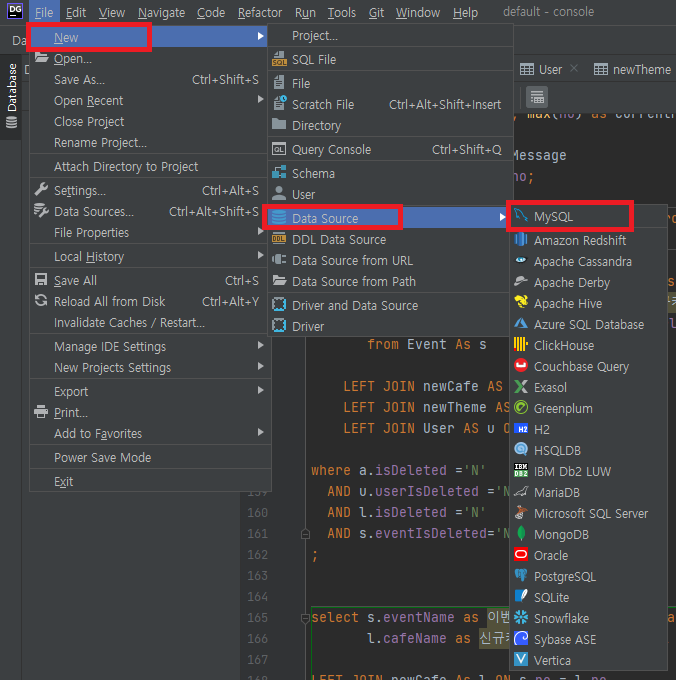Select Data Source from URL
Image resolution: width=676 pixels, height=680 pixels.
(389, 261)
